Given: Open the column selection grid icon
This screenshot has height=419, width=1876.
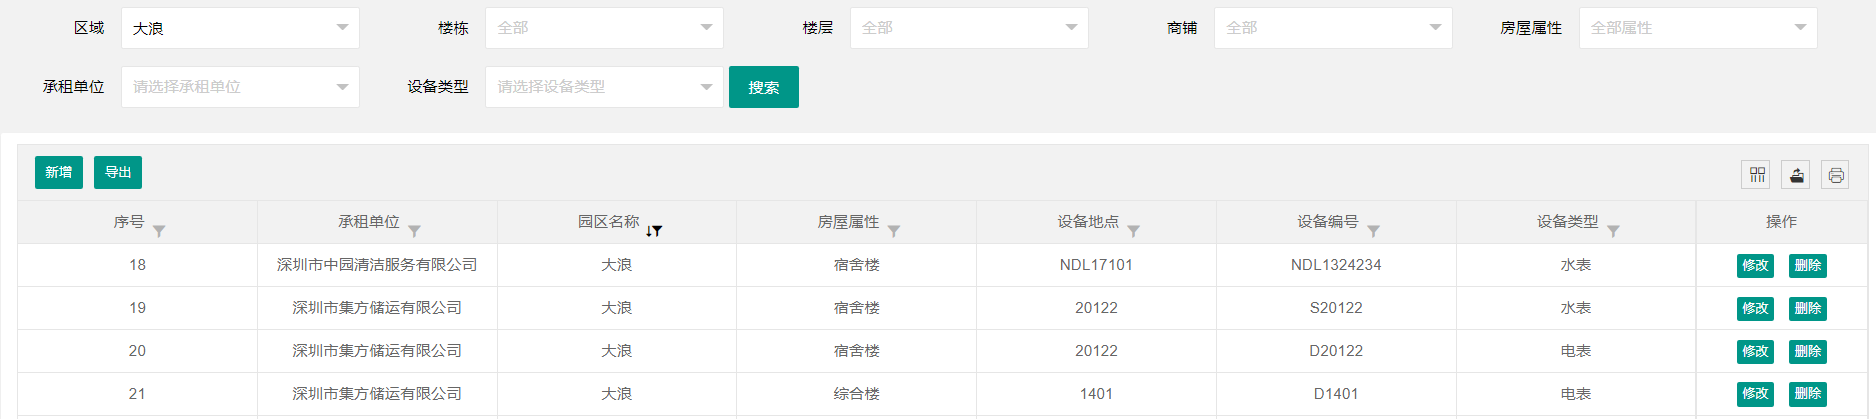Looking at the screenshot, I should (x=1757, y=175).
